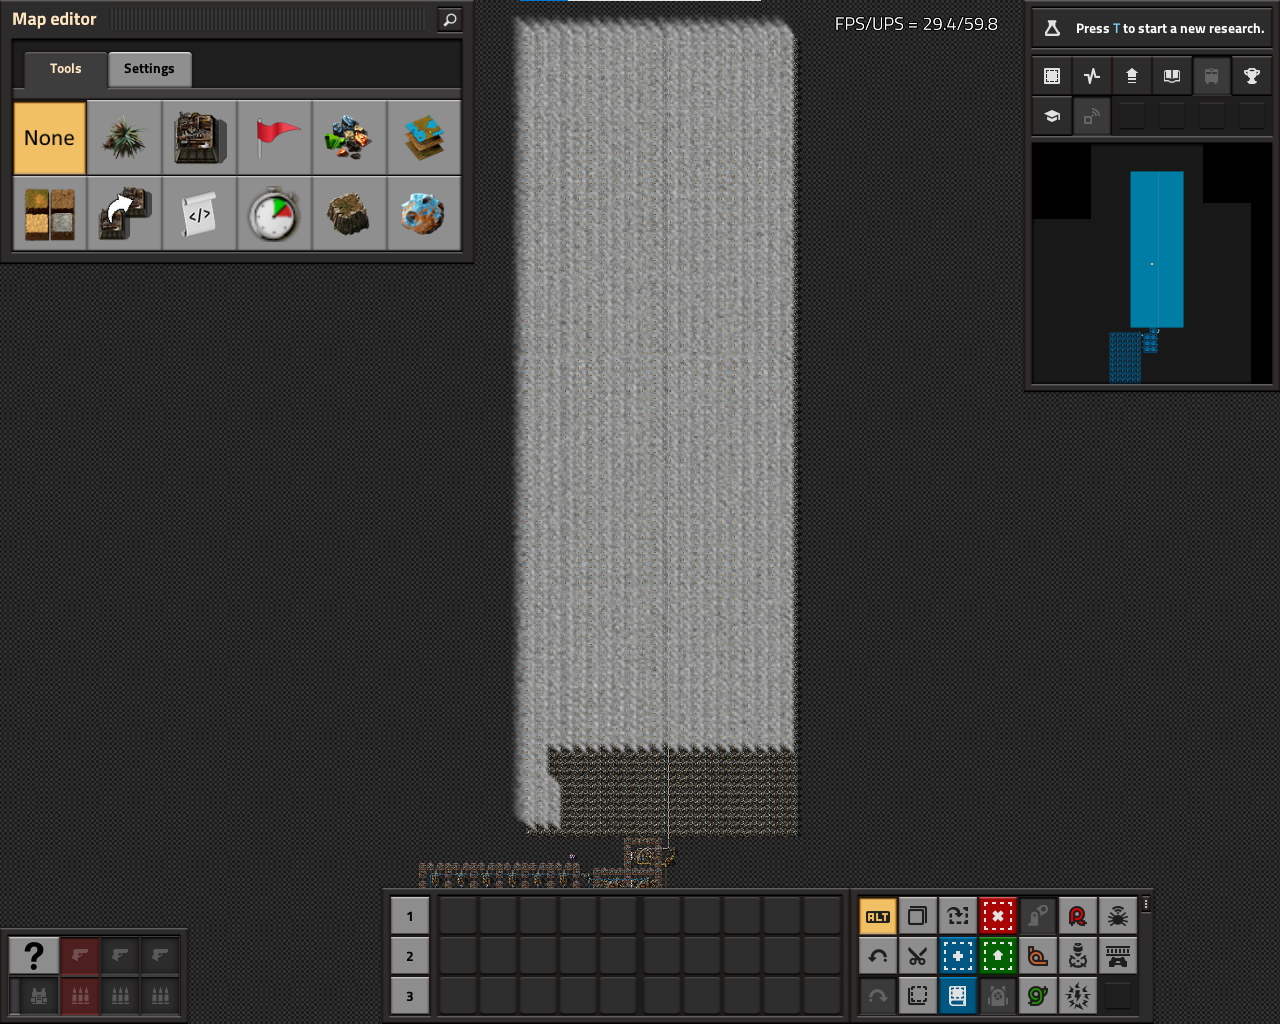1280x1024 pixels.
Task: Open the Factoriopedia book icon
Action: [x=1172, y=76]
